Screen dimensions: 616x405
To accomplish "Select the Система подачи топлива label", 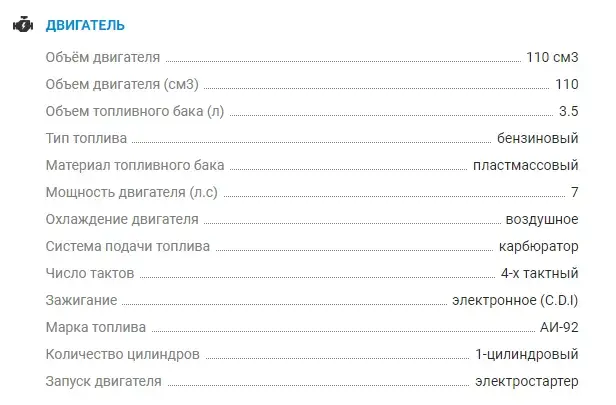I will point(128,246).
